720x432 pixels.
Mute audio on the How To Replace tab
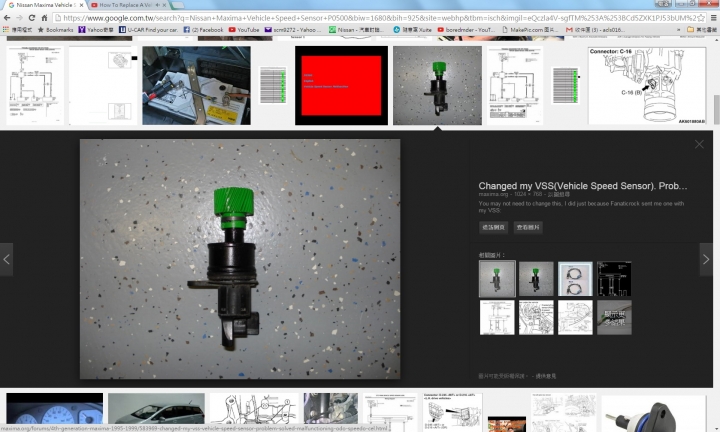158,5
